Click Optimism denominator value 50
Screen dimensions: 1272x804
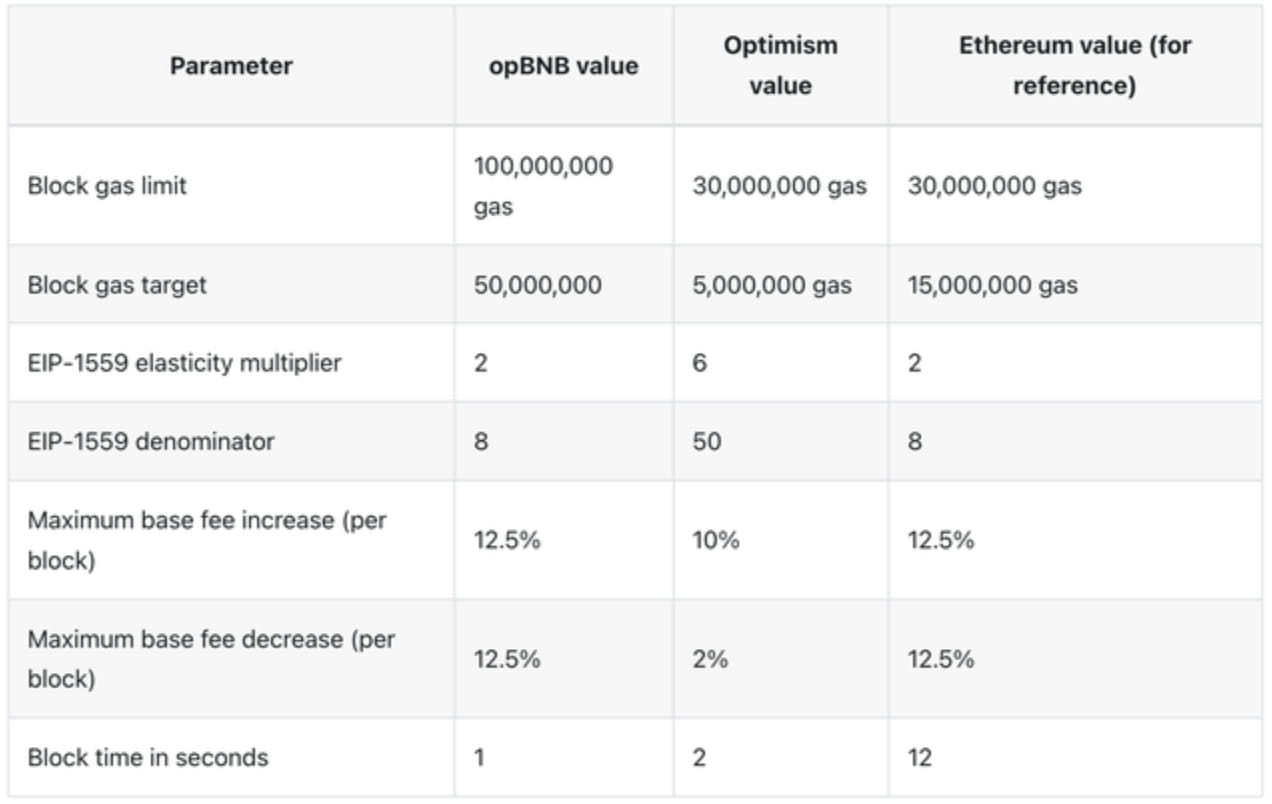pos(706,441)
